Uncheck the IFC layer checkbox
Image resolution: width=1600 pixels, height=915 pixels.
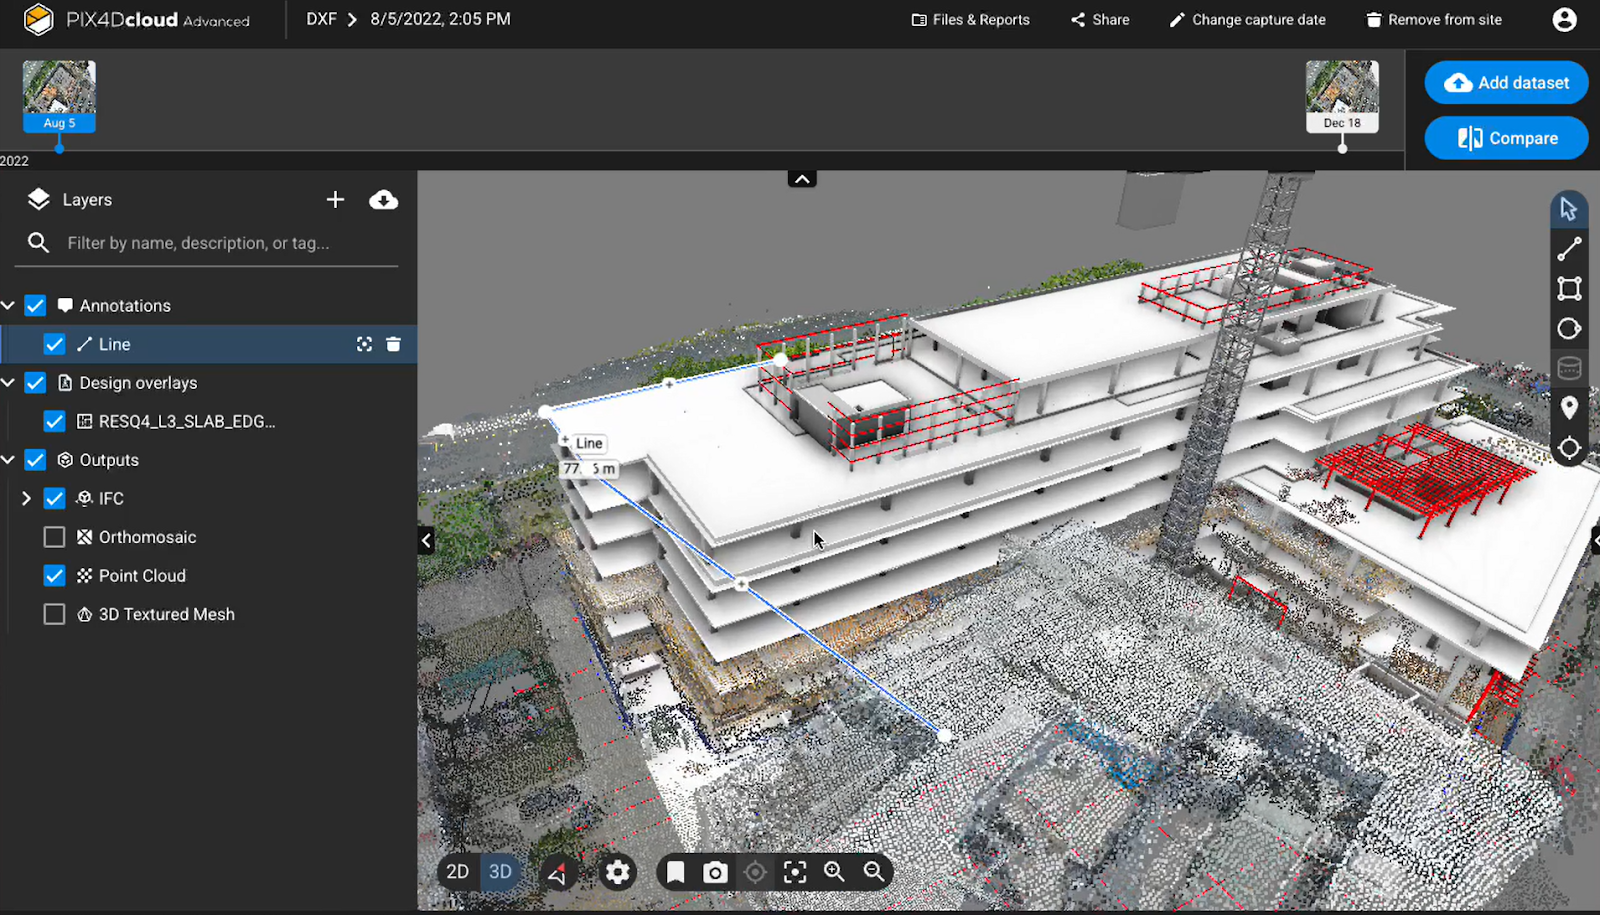(x=54, y=499)
